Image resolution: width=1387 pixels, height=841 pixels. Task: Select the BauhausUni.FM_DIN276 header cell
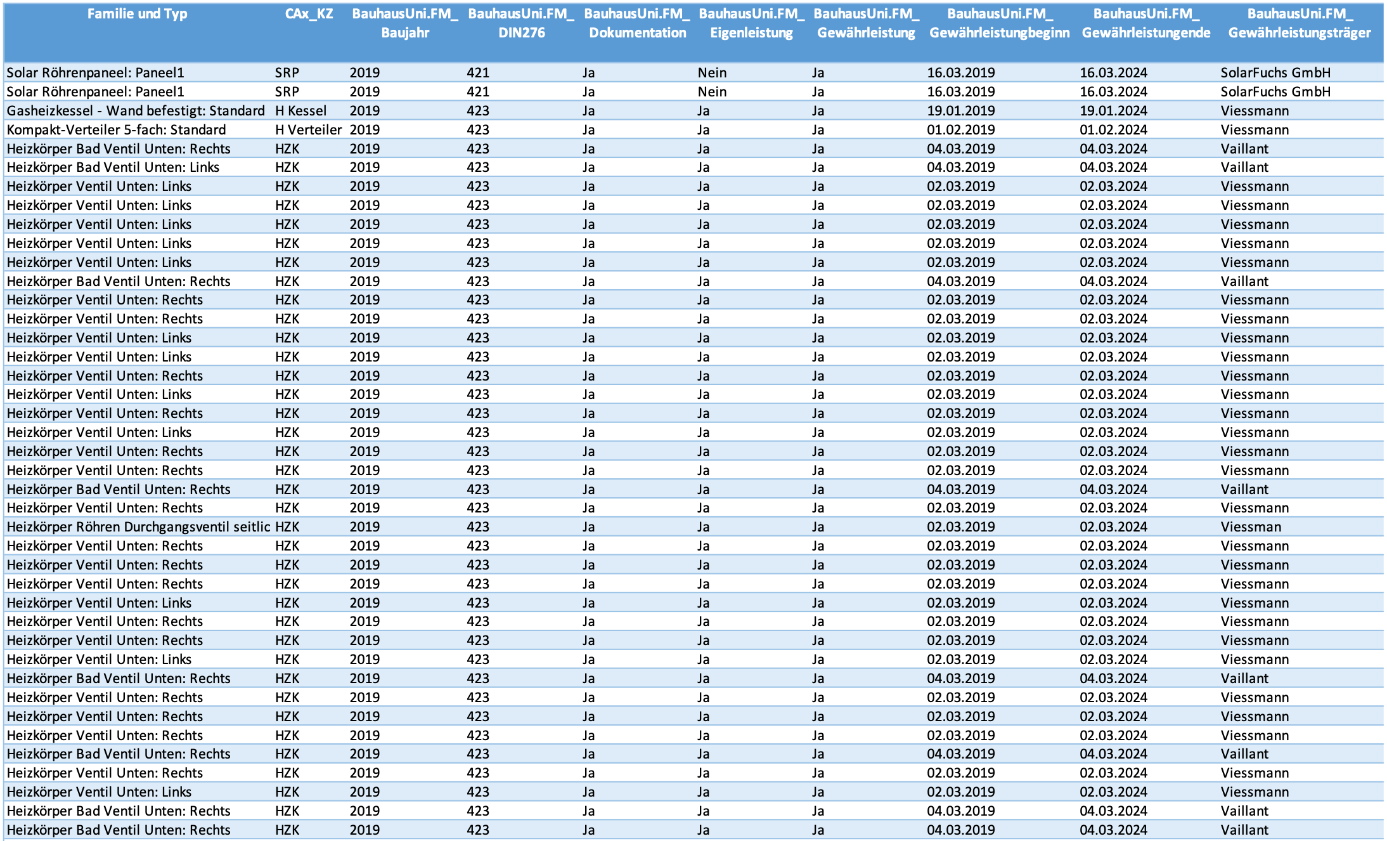click(521, 23)
